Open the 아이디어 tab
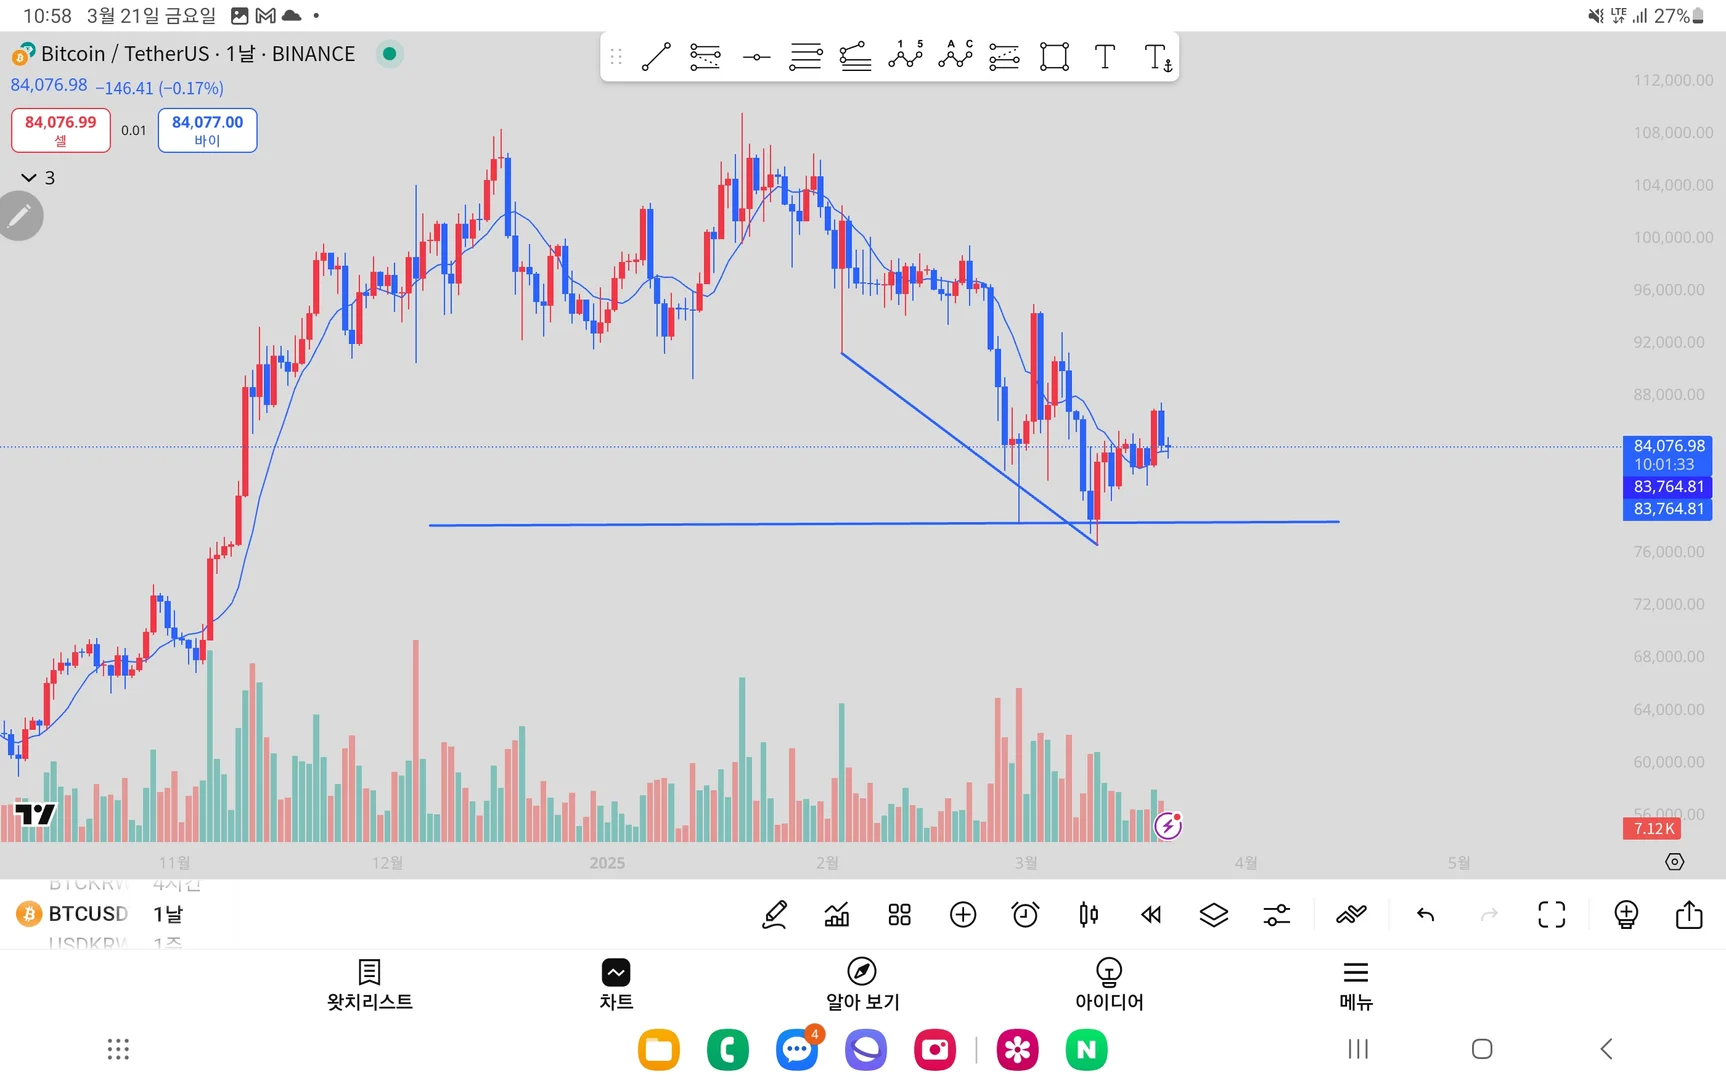This screenshot has width=1726, height=1080. coord(1109,985)
